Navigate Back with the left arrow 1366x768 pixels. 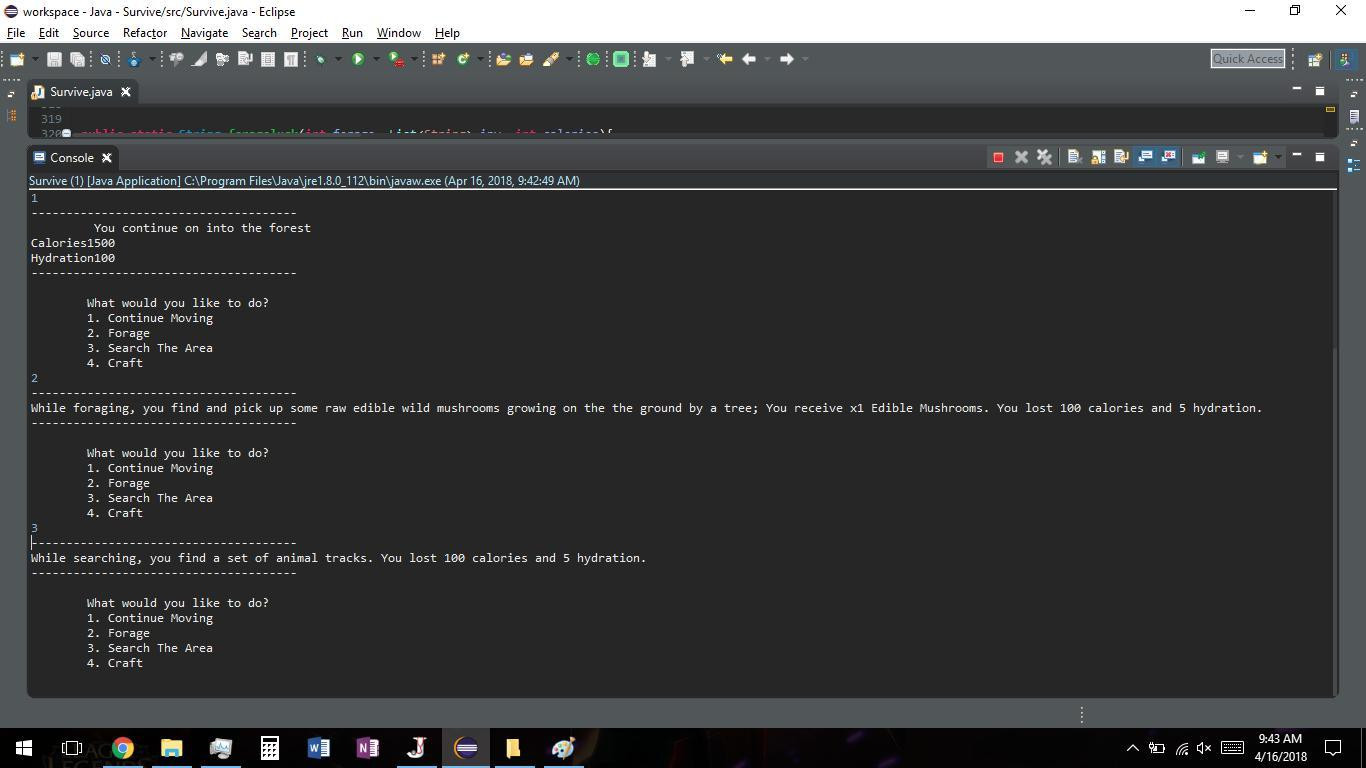(749, 59)
